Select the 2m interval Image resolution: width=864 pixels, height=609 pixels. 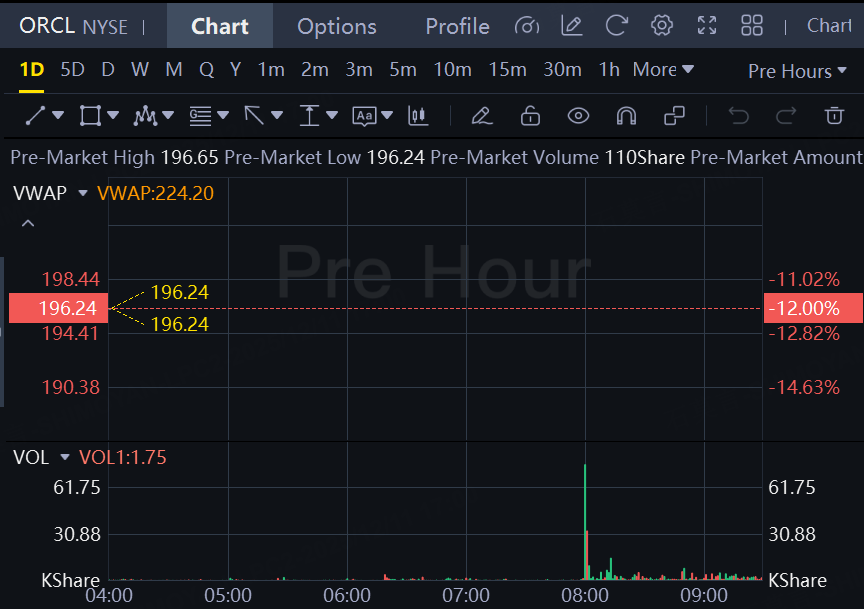tap(315, 70)
